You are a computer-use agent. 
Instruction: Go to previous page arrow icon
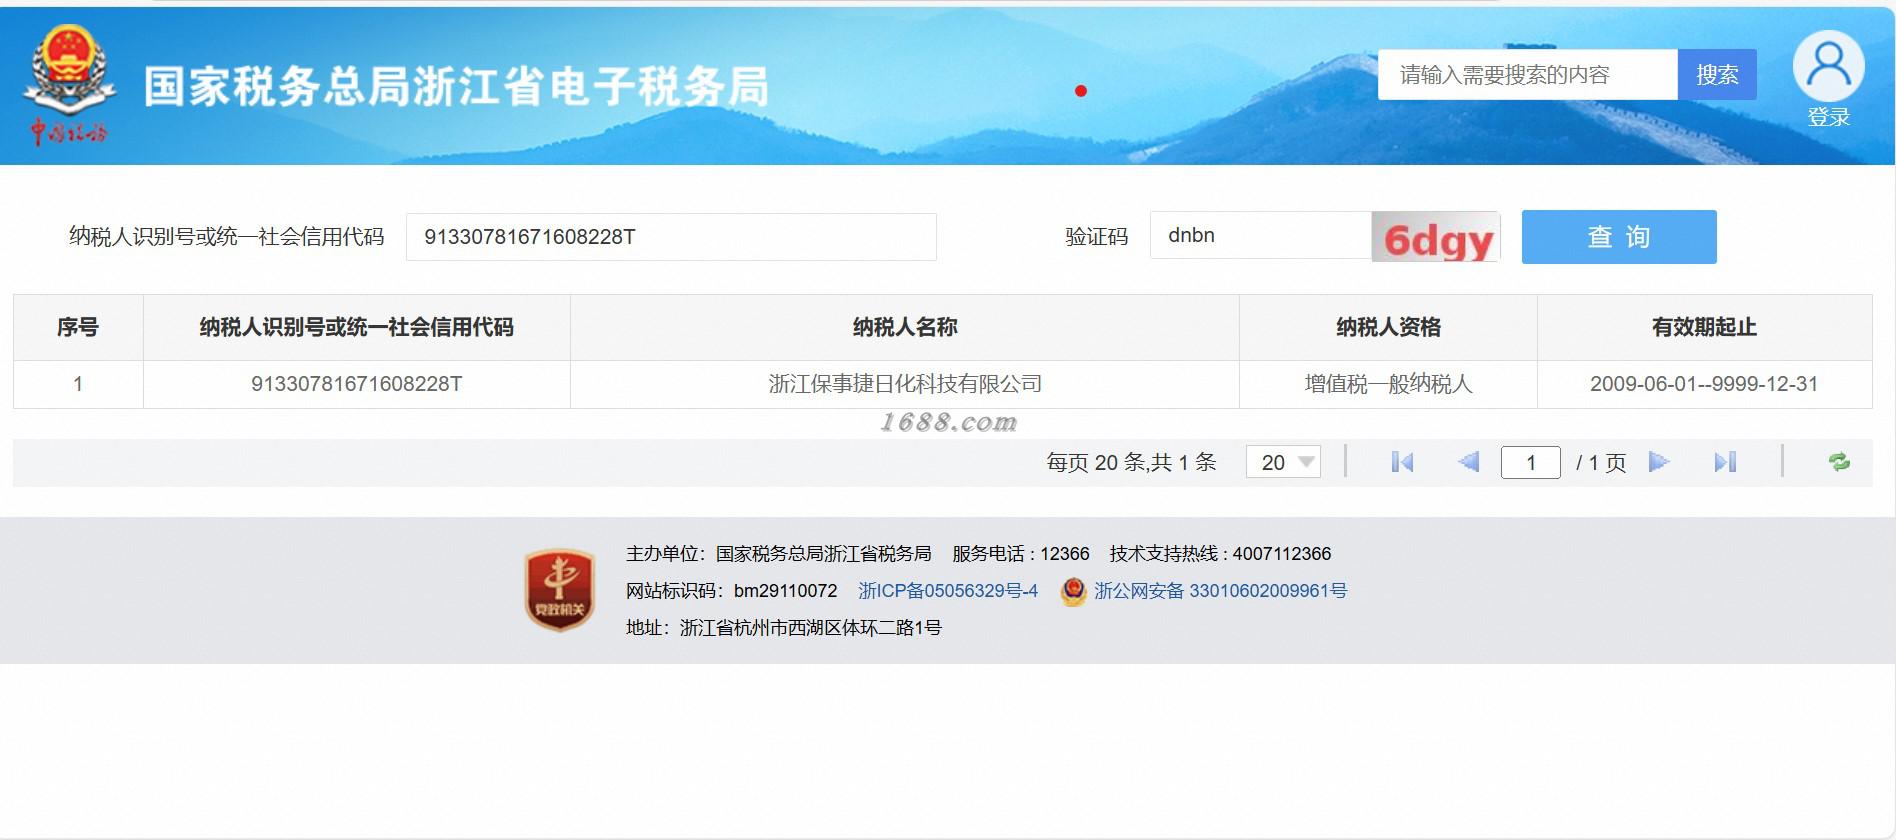[x=1468, y=462]
